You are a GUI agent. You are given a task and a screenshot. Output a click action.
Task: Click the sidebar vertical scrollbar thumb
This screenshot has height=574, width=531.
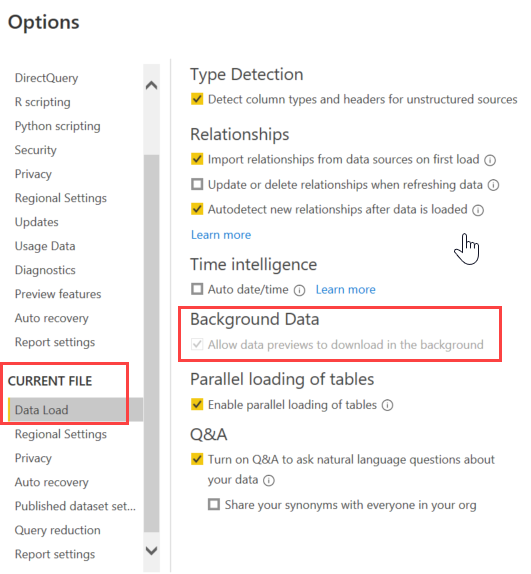(x=151, y=343)
